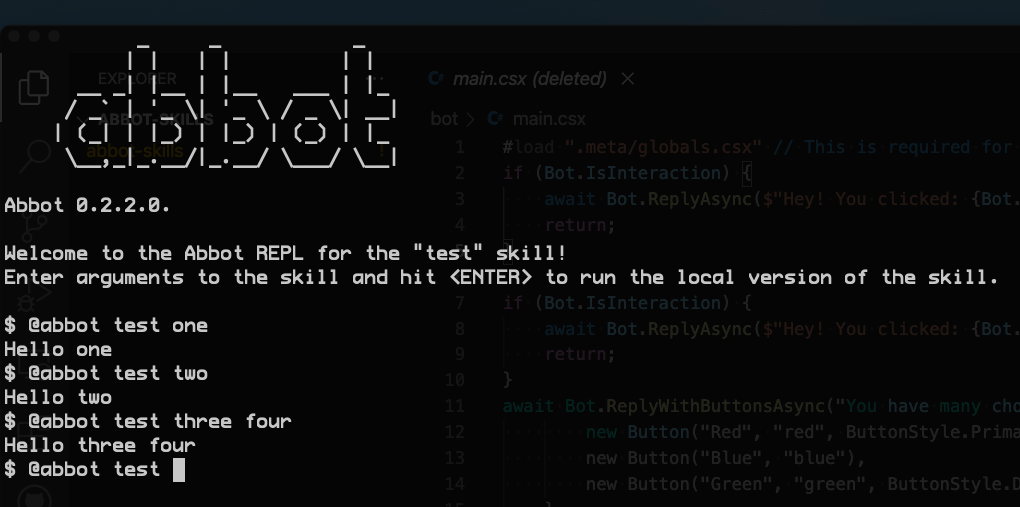Image resolution: width=1020 pixels, height=507 pixels.
Task: Click the 'Enter arguments to the skill' line
Action: tap(501, 277)
